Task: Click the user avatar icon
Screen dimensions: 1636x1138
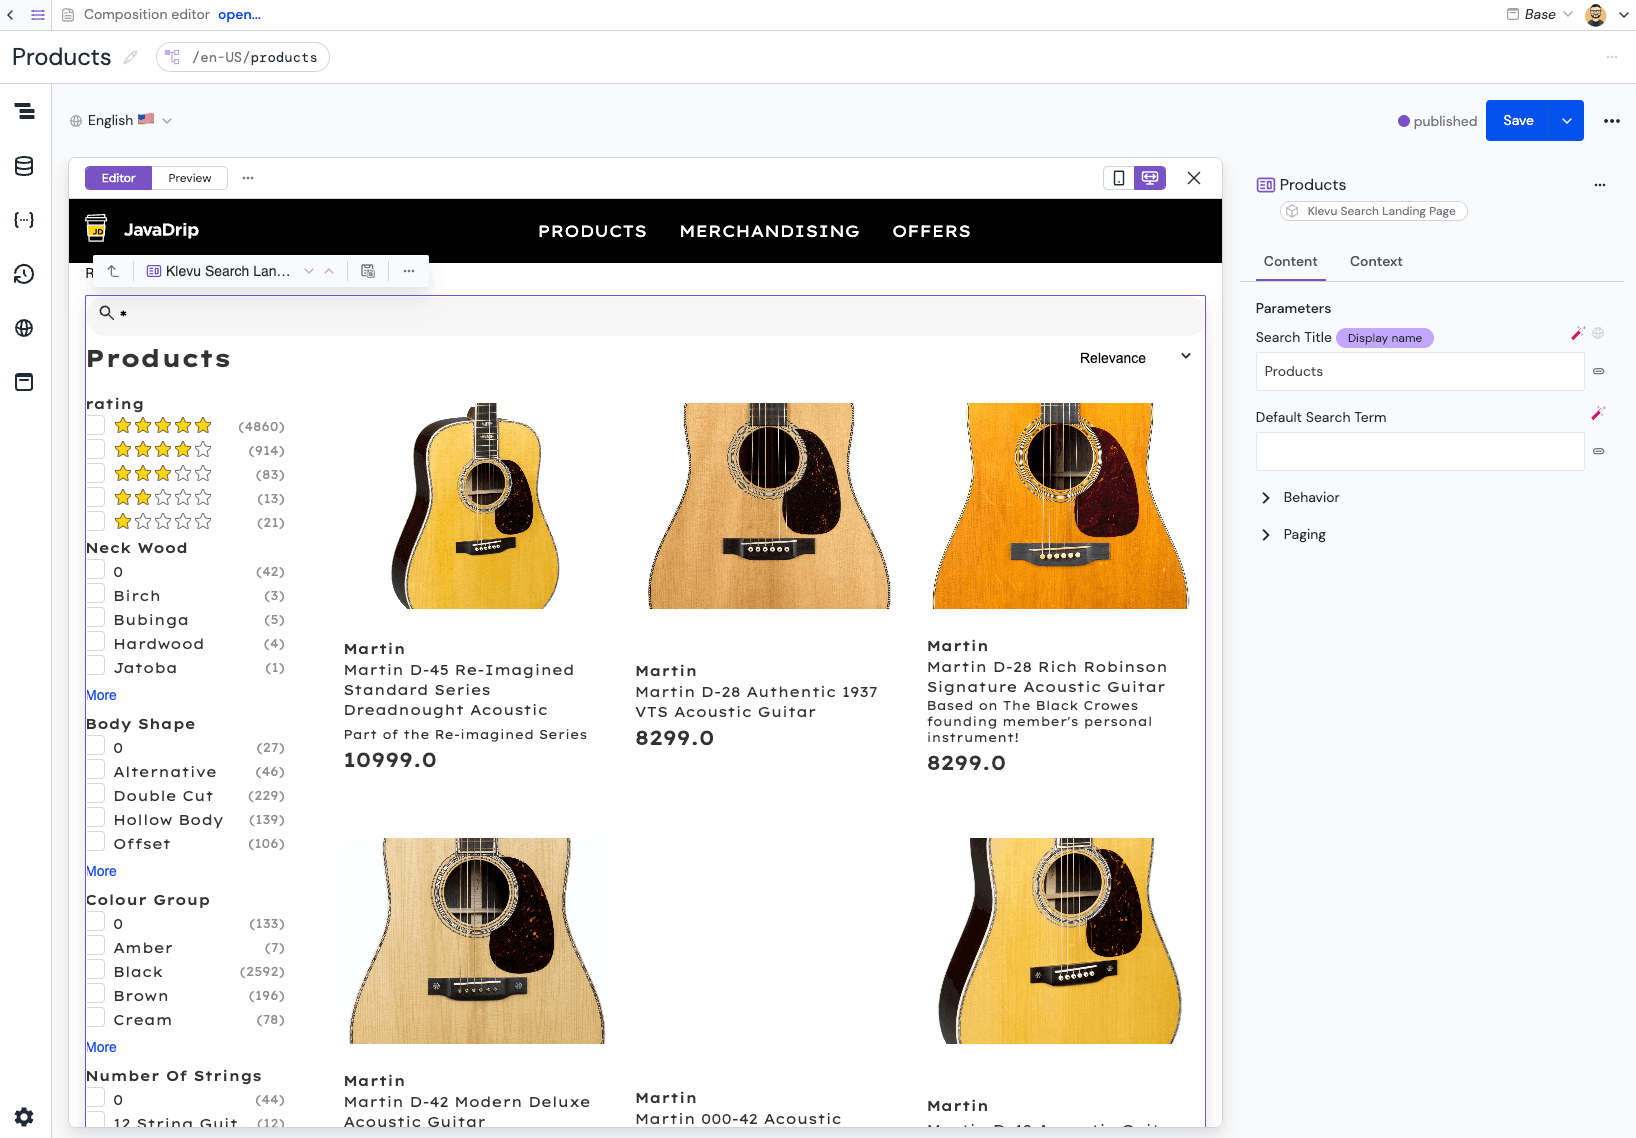Action: pyautogui.click(x=1596, y=15)
